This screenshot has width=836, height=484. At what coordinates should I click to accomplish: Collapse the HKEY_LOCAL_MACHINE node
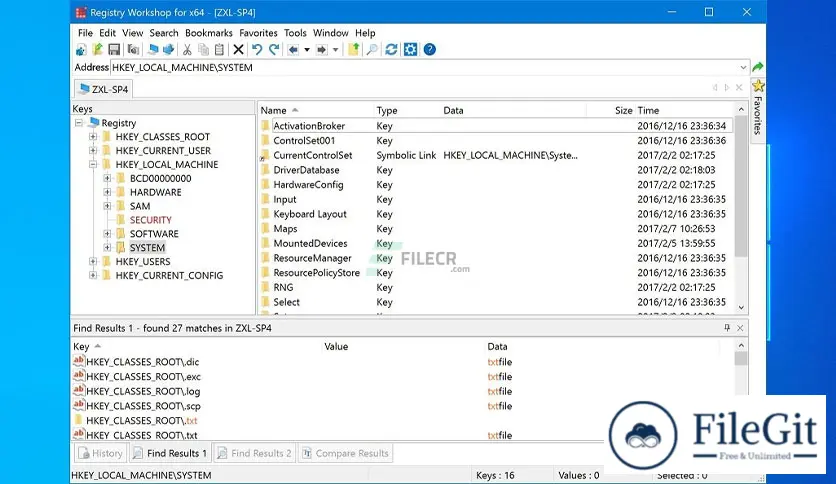point(93,164)
